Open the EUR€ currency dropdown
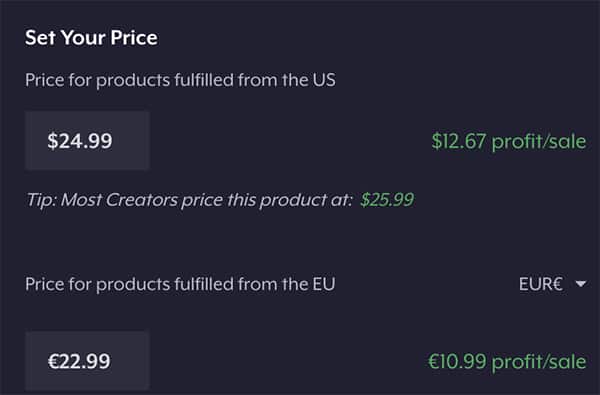Viewport: 600px width, 395px height. pos(553,284)
